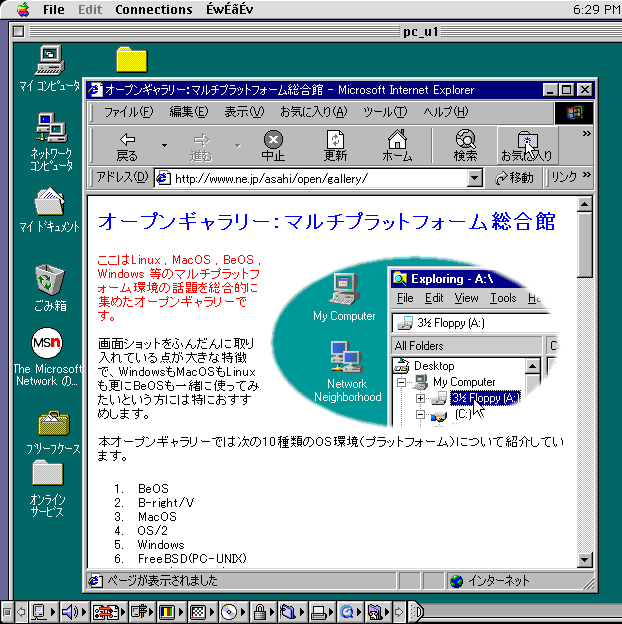
Task: Open the ごみ箱 recycle bin desktop icon
Action: [x=49, y=285]
